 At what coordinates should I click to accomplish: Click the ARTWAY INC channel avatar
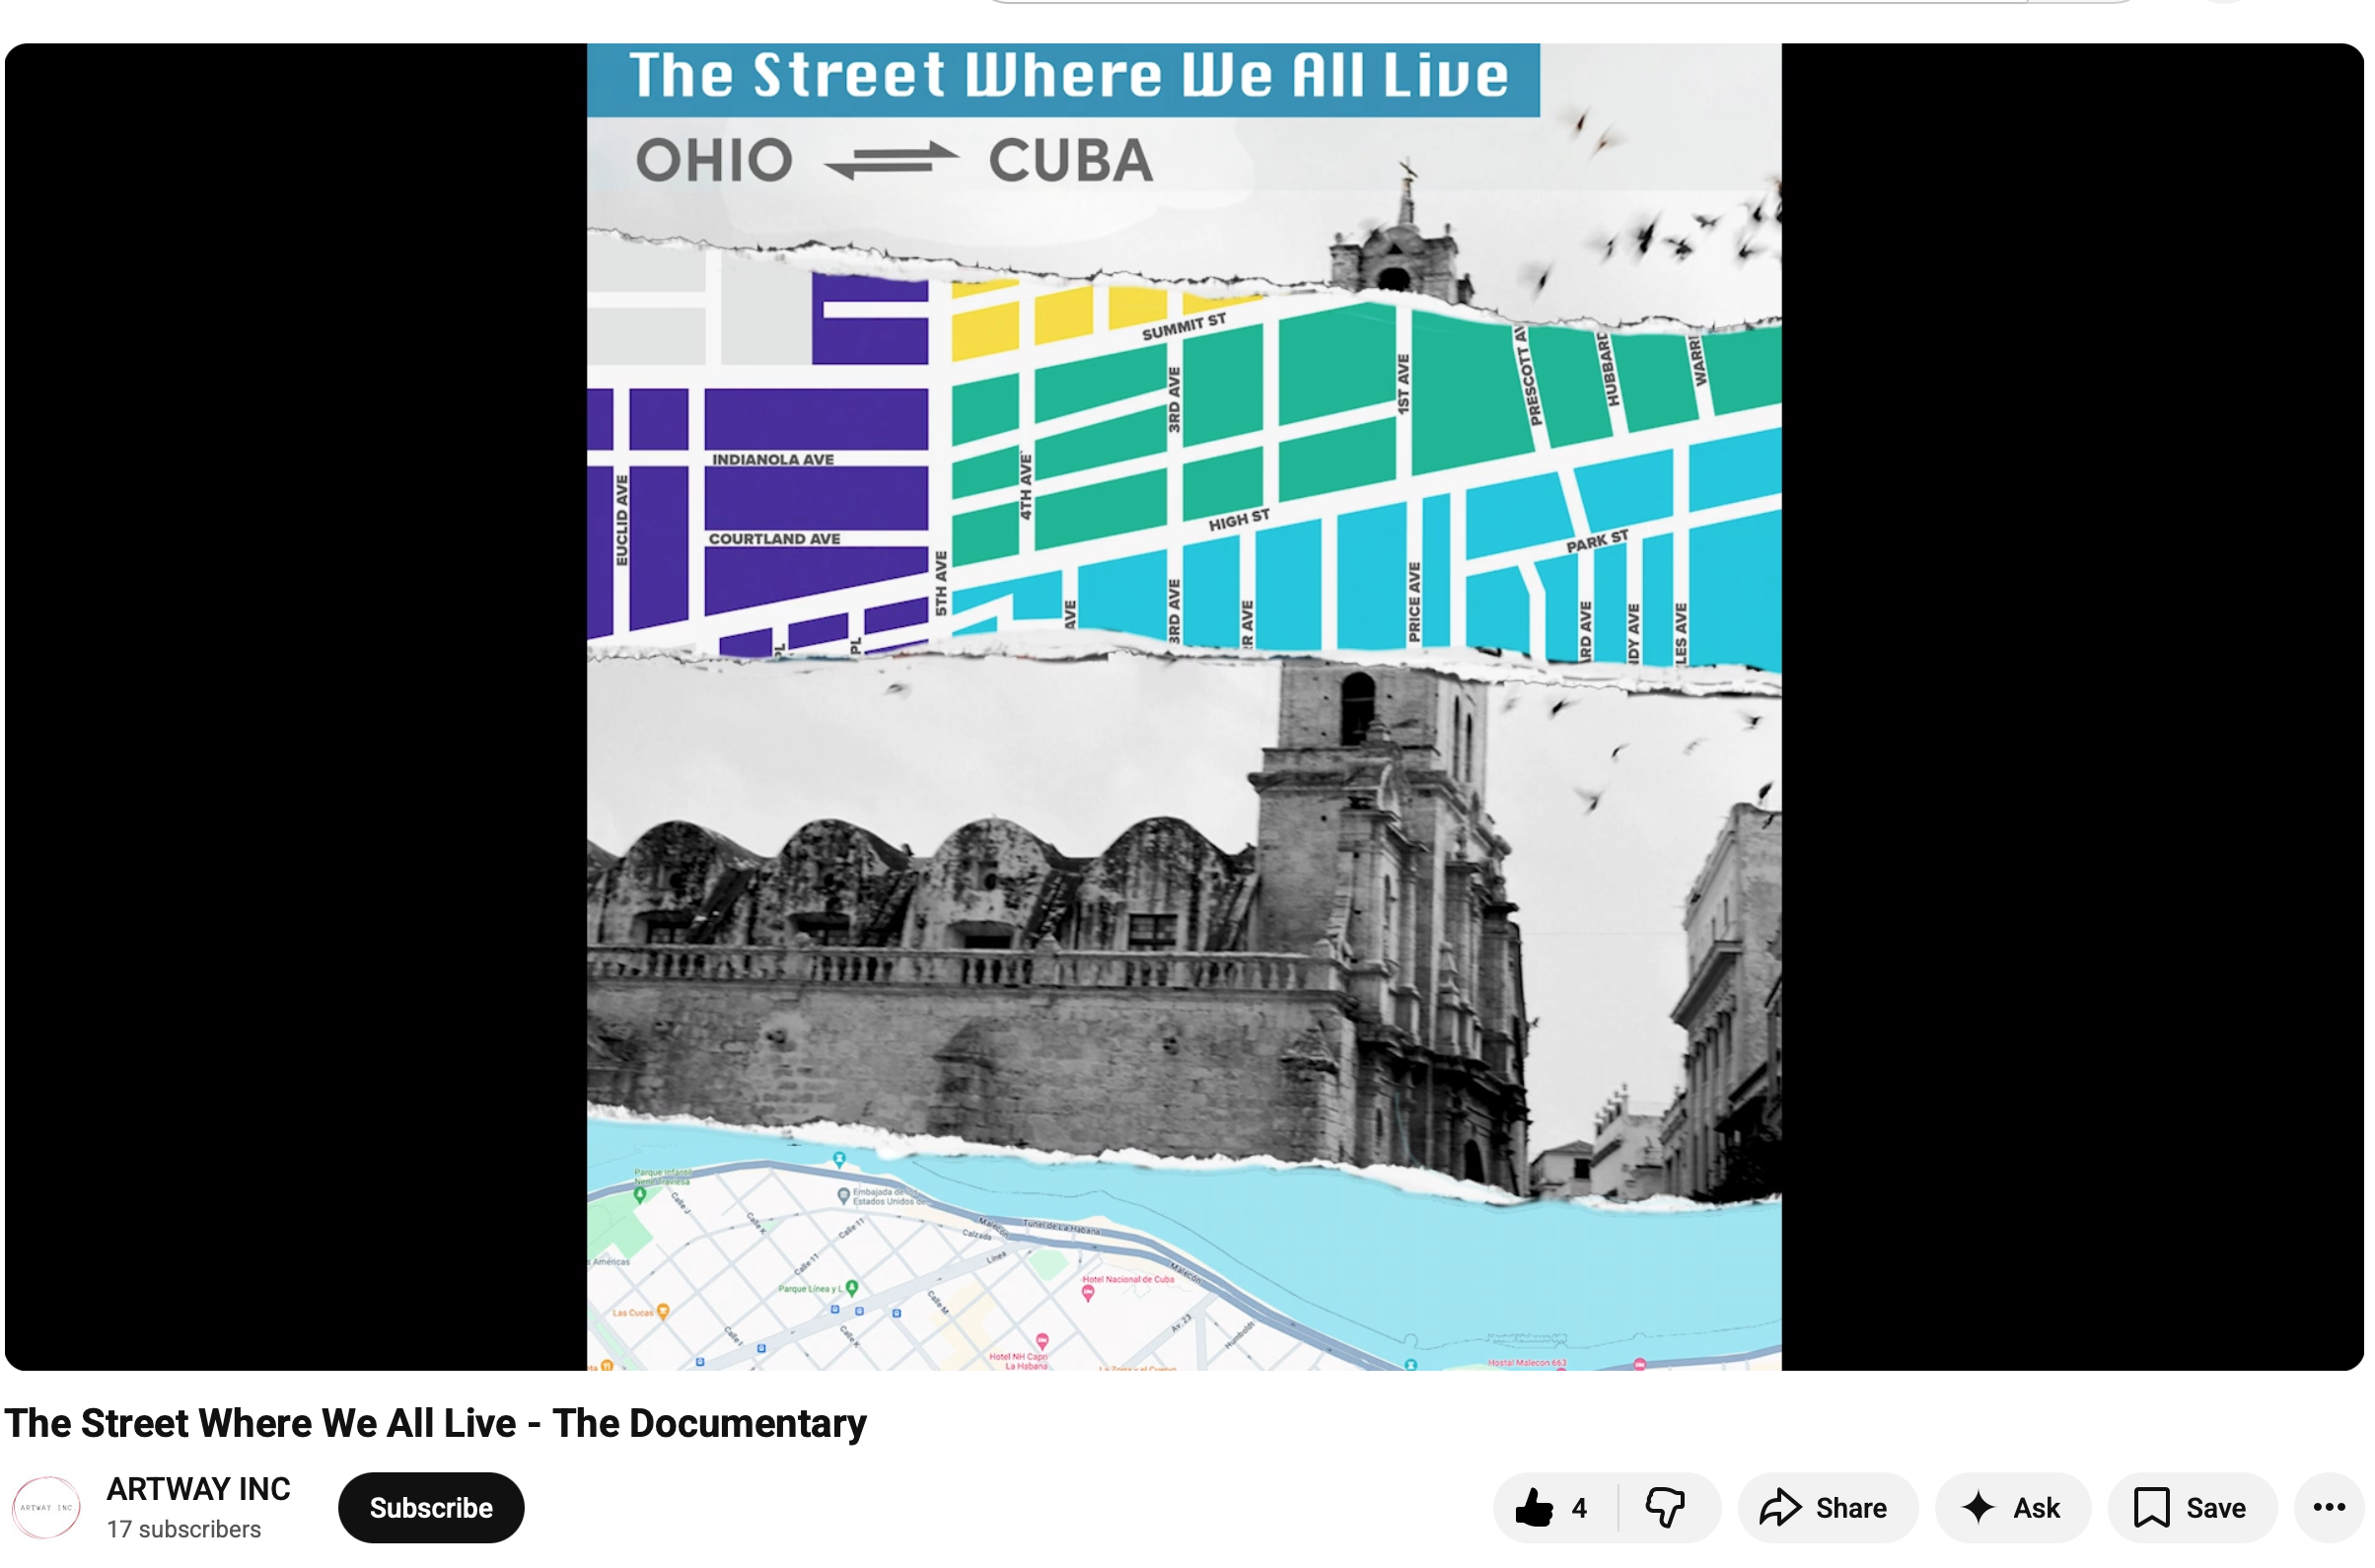point(46,1508)
